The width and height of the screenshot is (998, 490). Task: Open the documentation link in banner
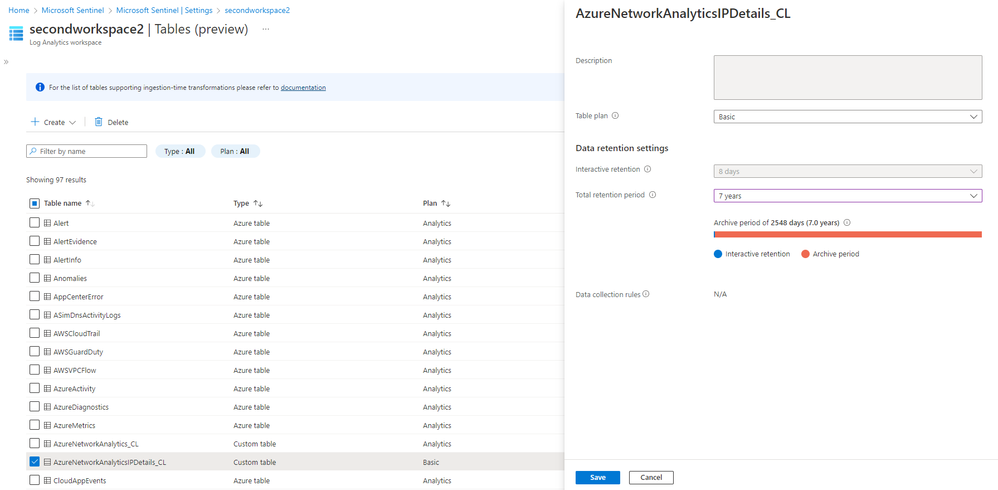pos(303,88)
